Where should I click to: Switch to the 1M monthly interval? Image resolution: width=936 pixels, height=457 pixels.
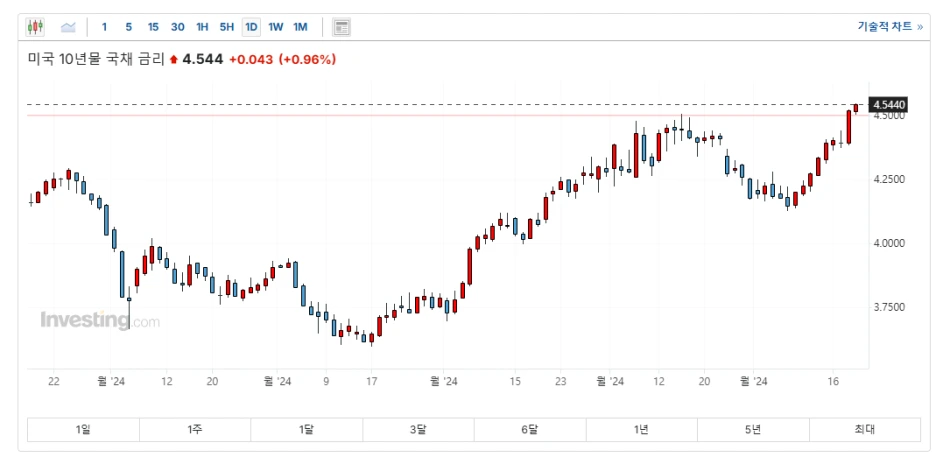[x=300, y=27]
